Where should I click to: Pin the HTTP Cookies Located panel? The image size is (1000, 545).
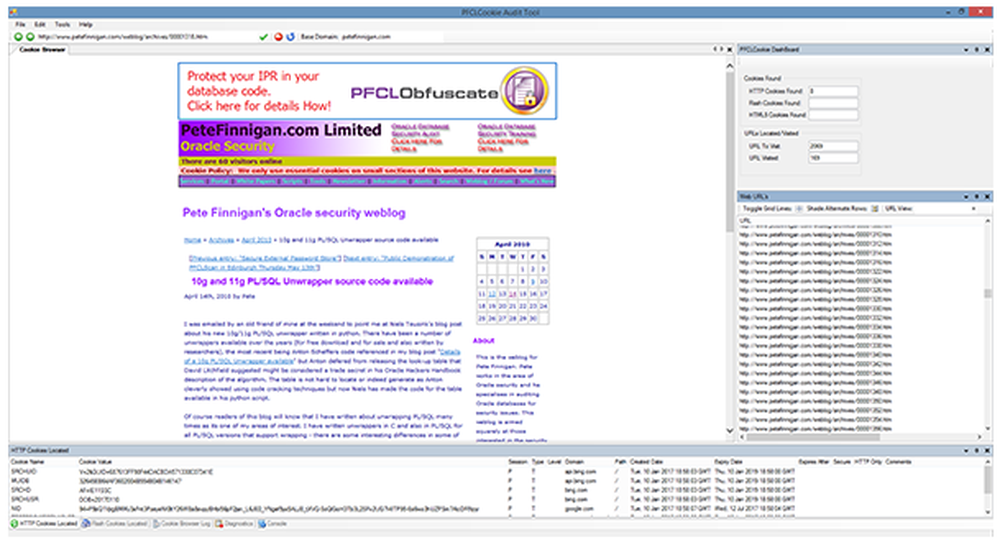976,450
